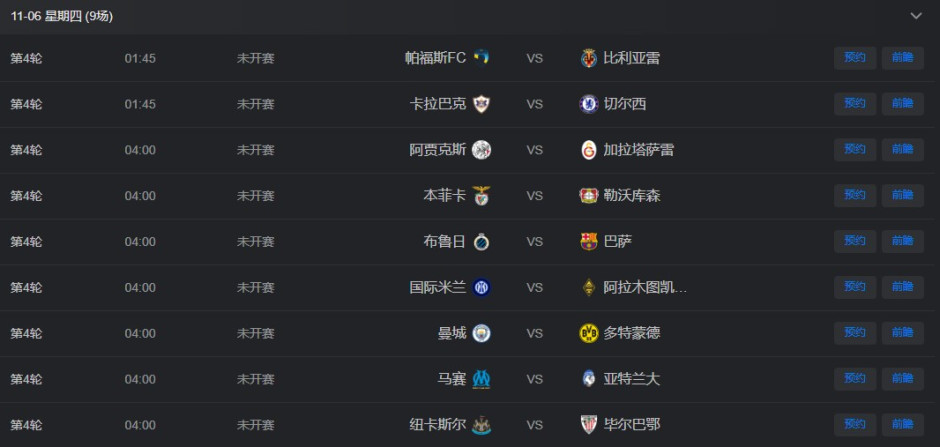Screen dimensions: 940x447
Task: Open the 勒沃库森 team link
Action: (x=631, y=196)
